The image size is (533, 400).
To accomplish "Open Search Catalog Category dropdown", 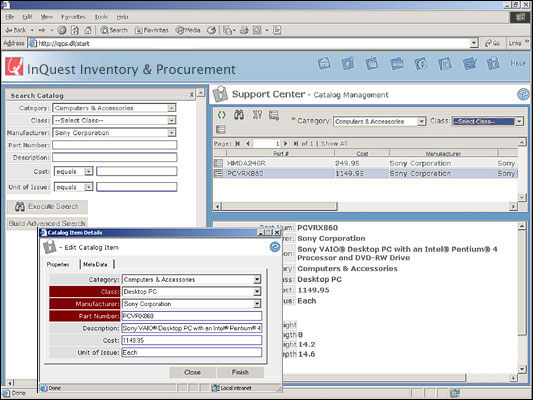I will (172, 108).
